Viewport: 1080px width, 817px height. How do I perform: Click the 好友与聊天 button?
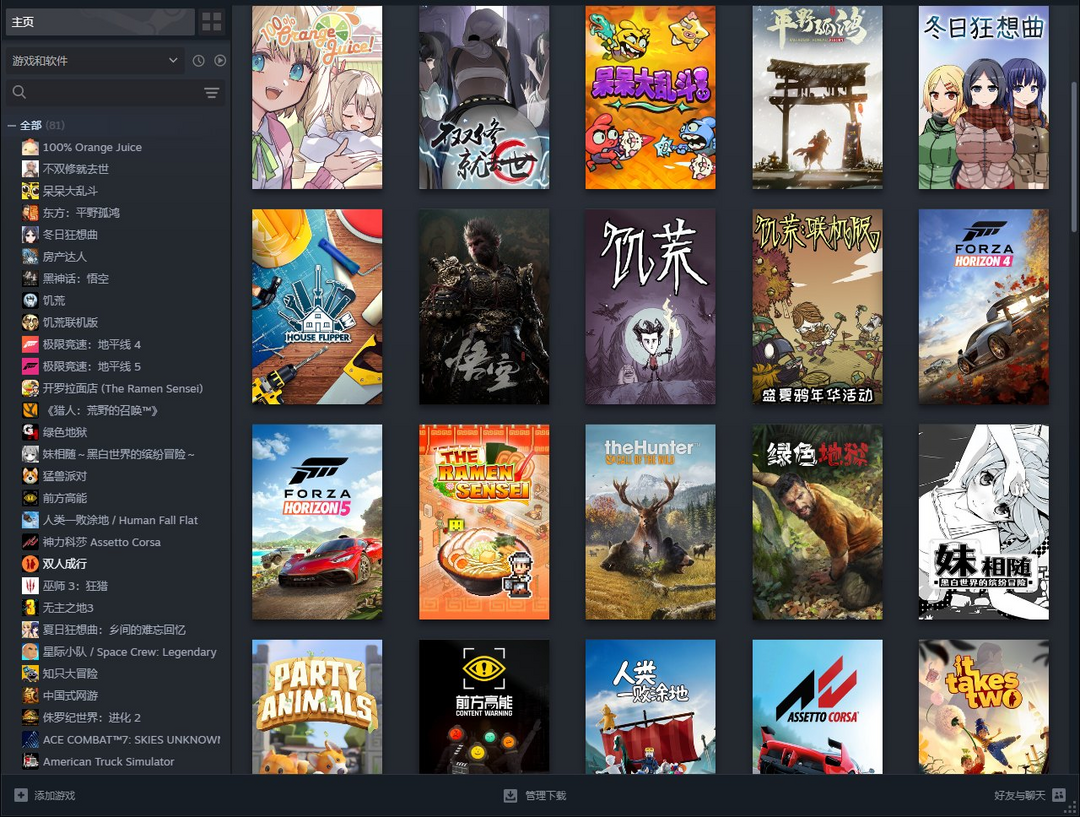pos(1030,795)
